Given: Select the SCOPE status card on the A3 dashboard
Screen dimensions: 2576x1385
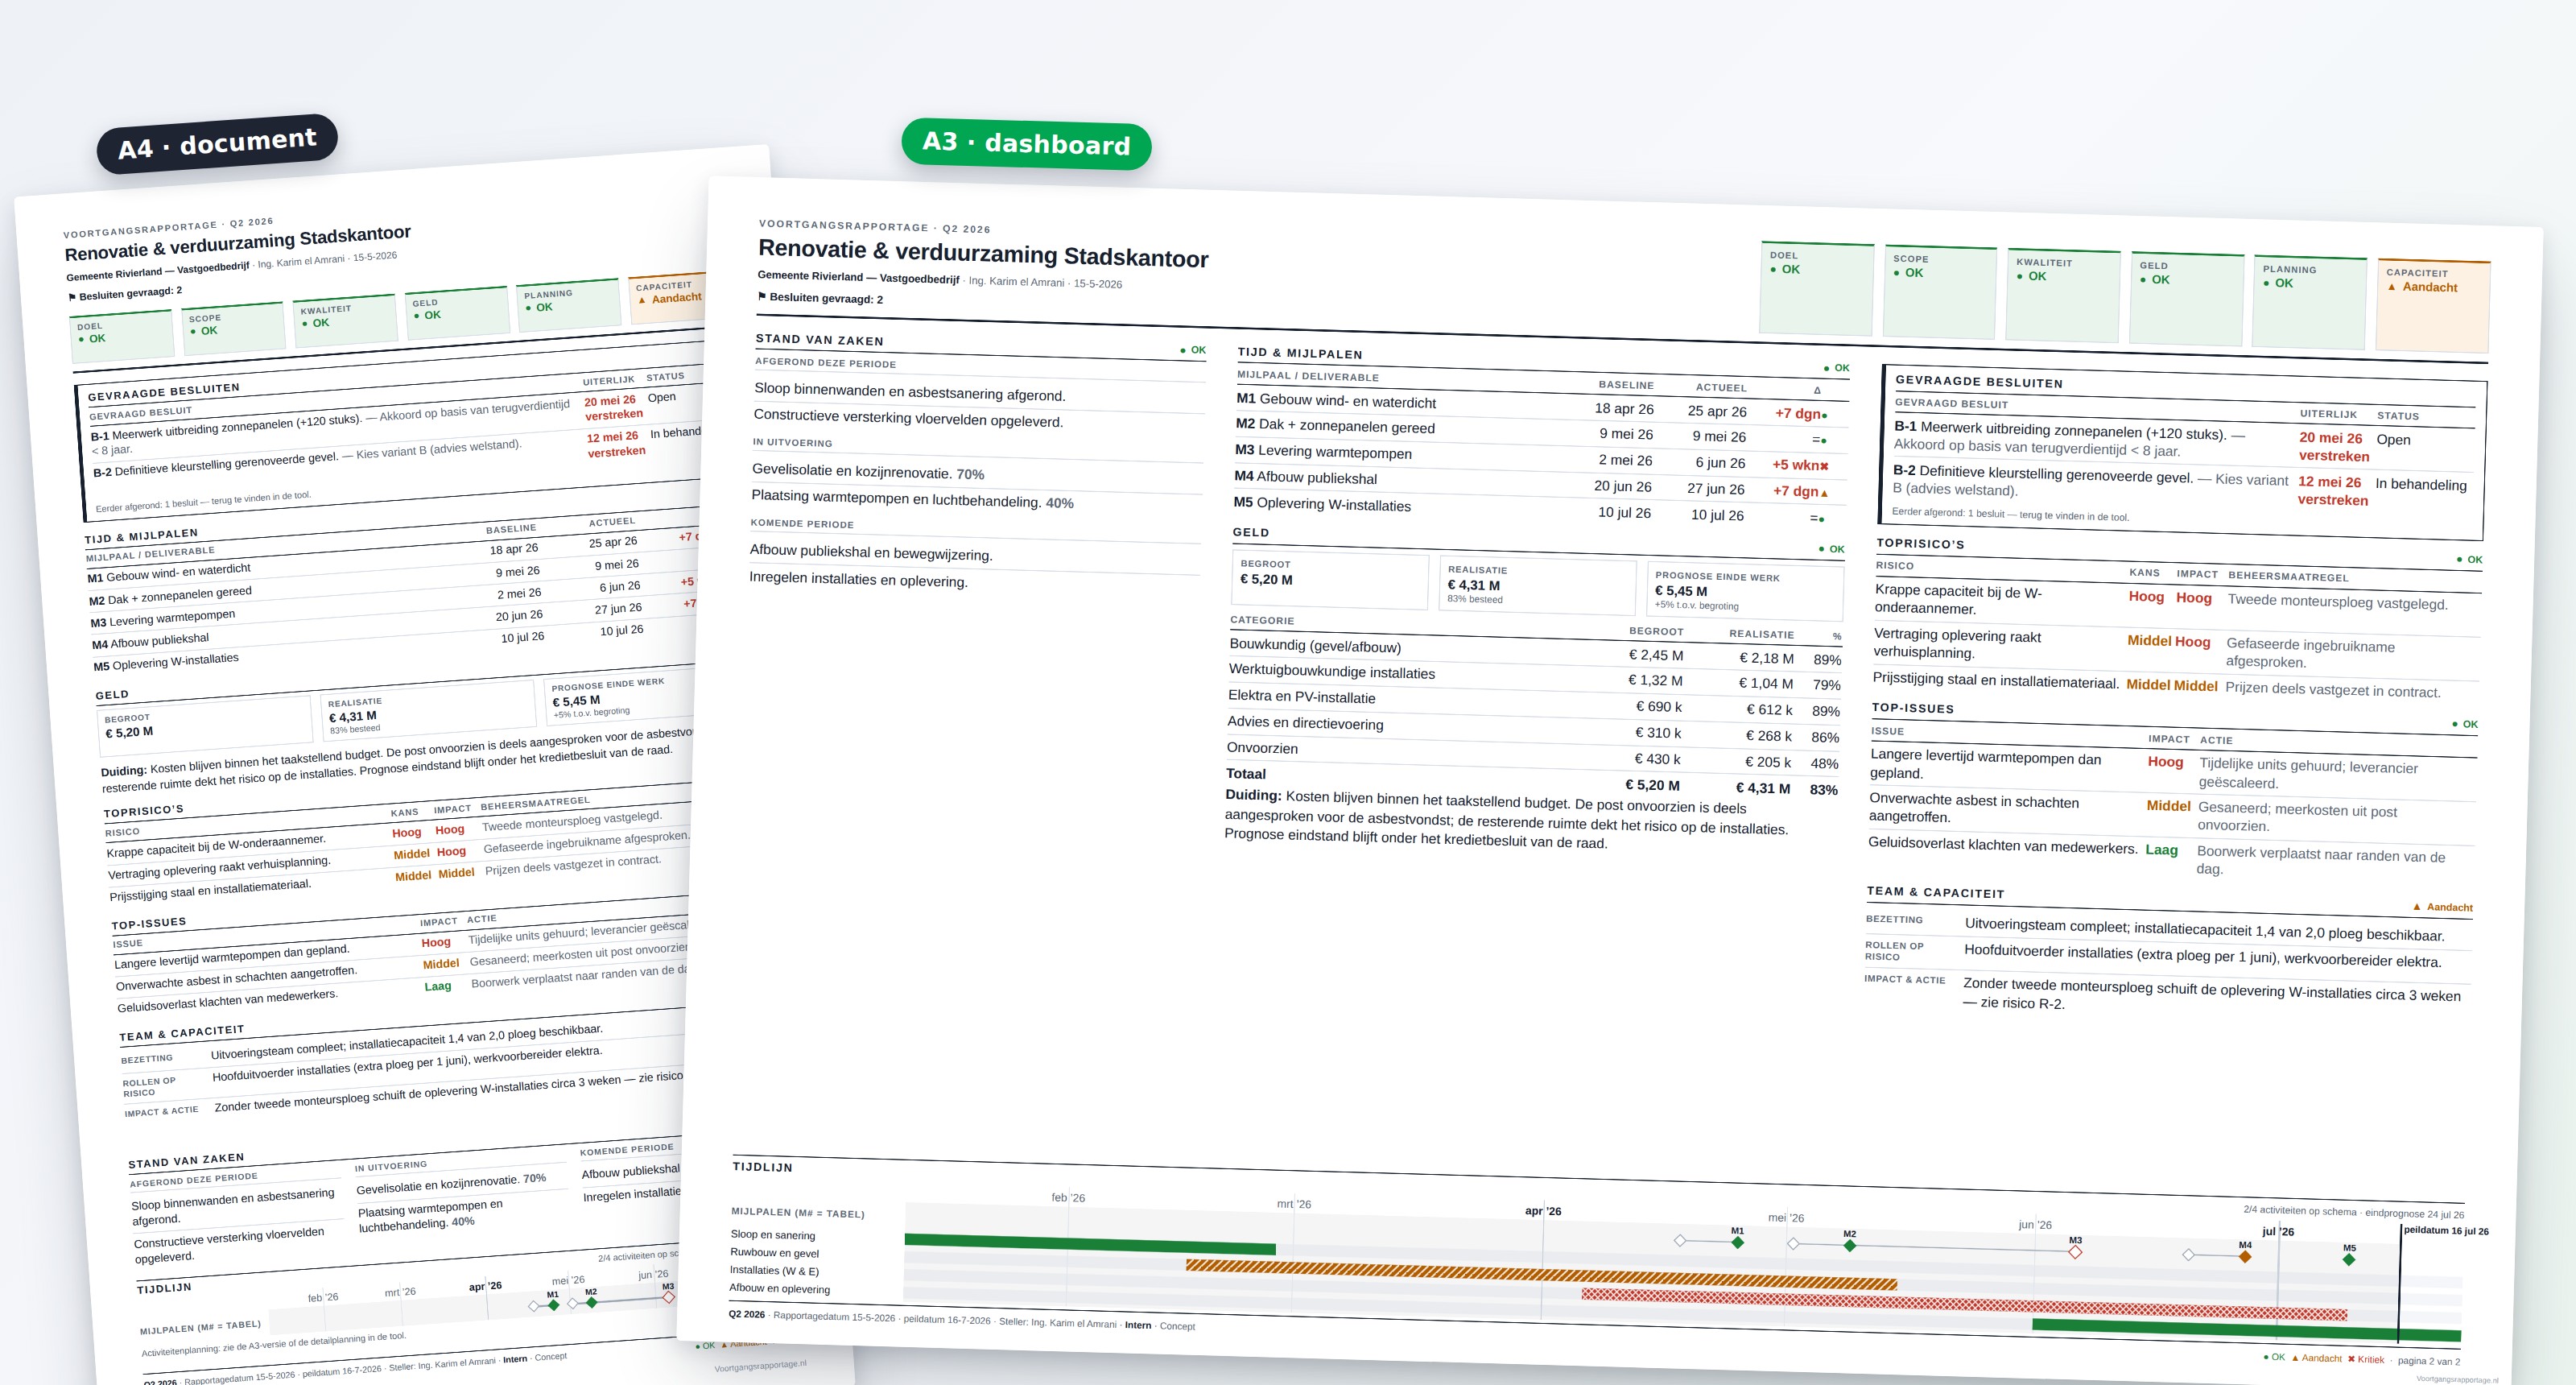Looking at the screenshot, I should click(1939, 292).
